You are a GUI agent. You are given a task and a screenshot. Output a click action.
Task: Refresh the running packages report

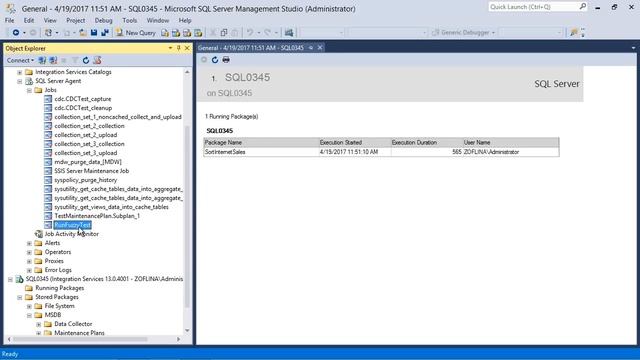[215, 60]
